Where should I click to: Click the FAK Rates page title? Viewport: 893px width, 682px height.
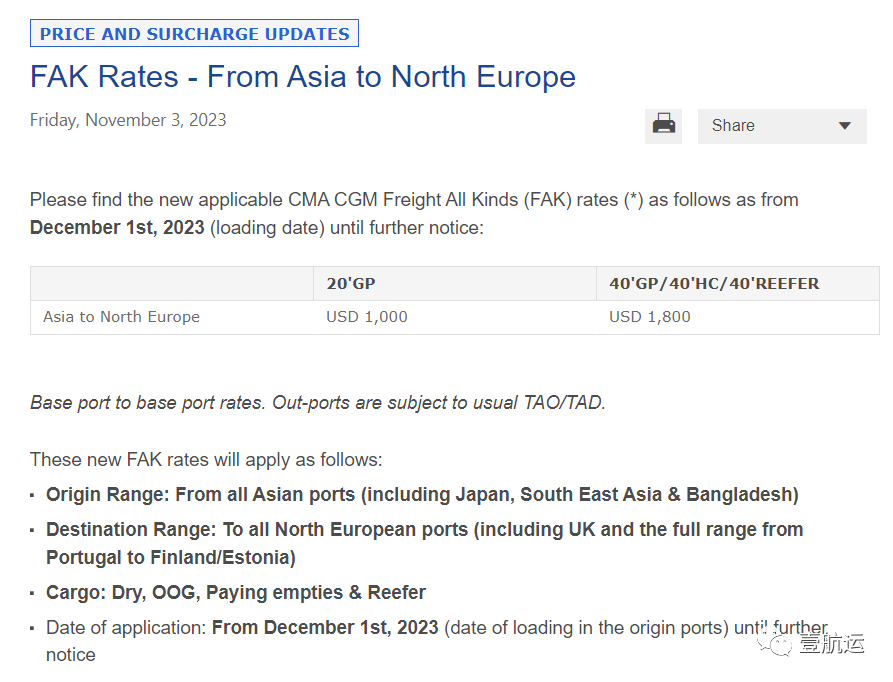[303, 77]
